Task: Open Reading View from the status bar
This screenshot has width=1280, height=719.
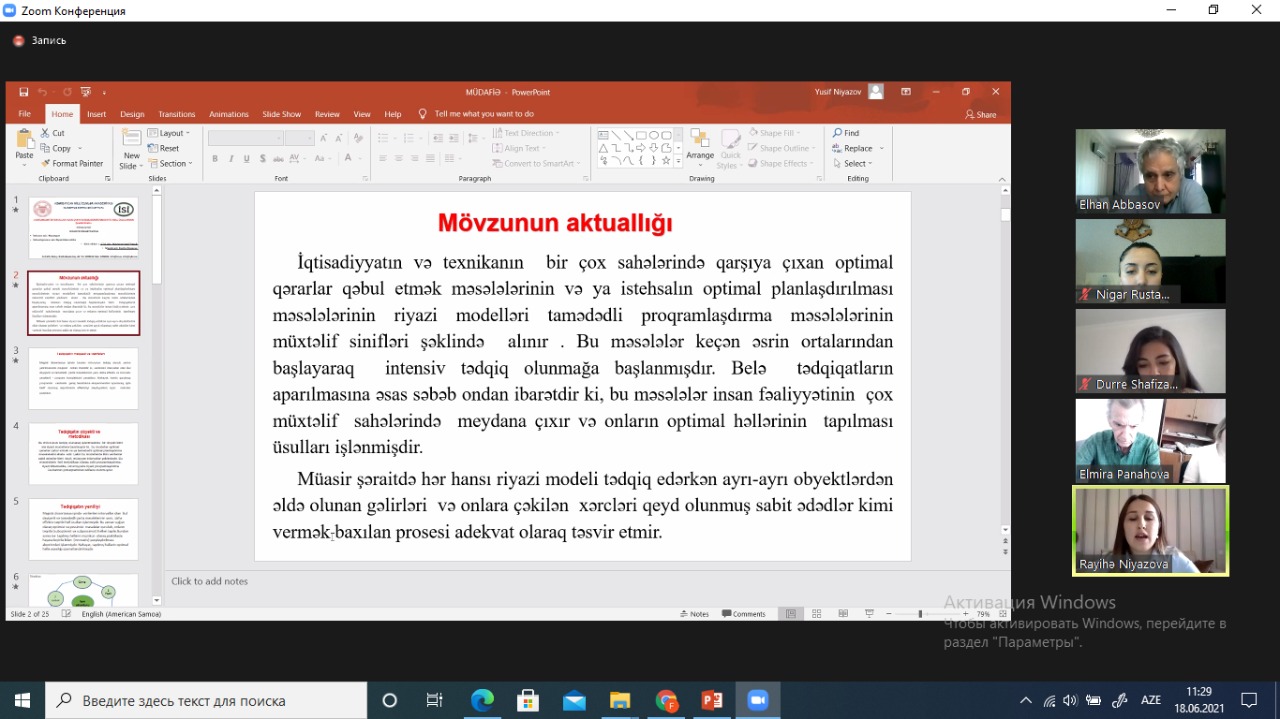Action: (842, 614)
